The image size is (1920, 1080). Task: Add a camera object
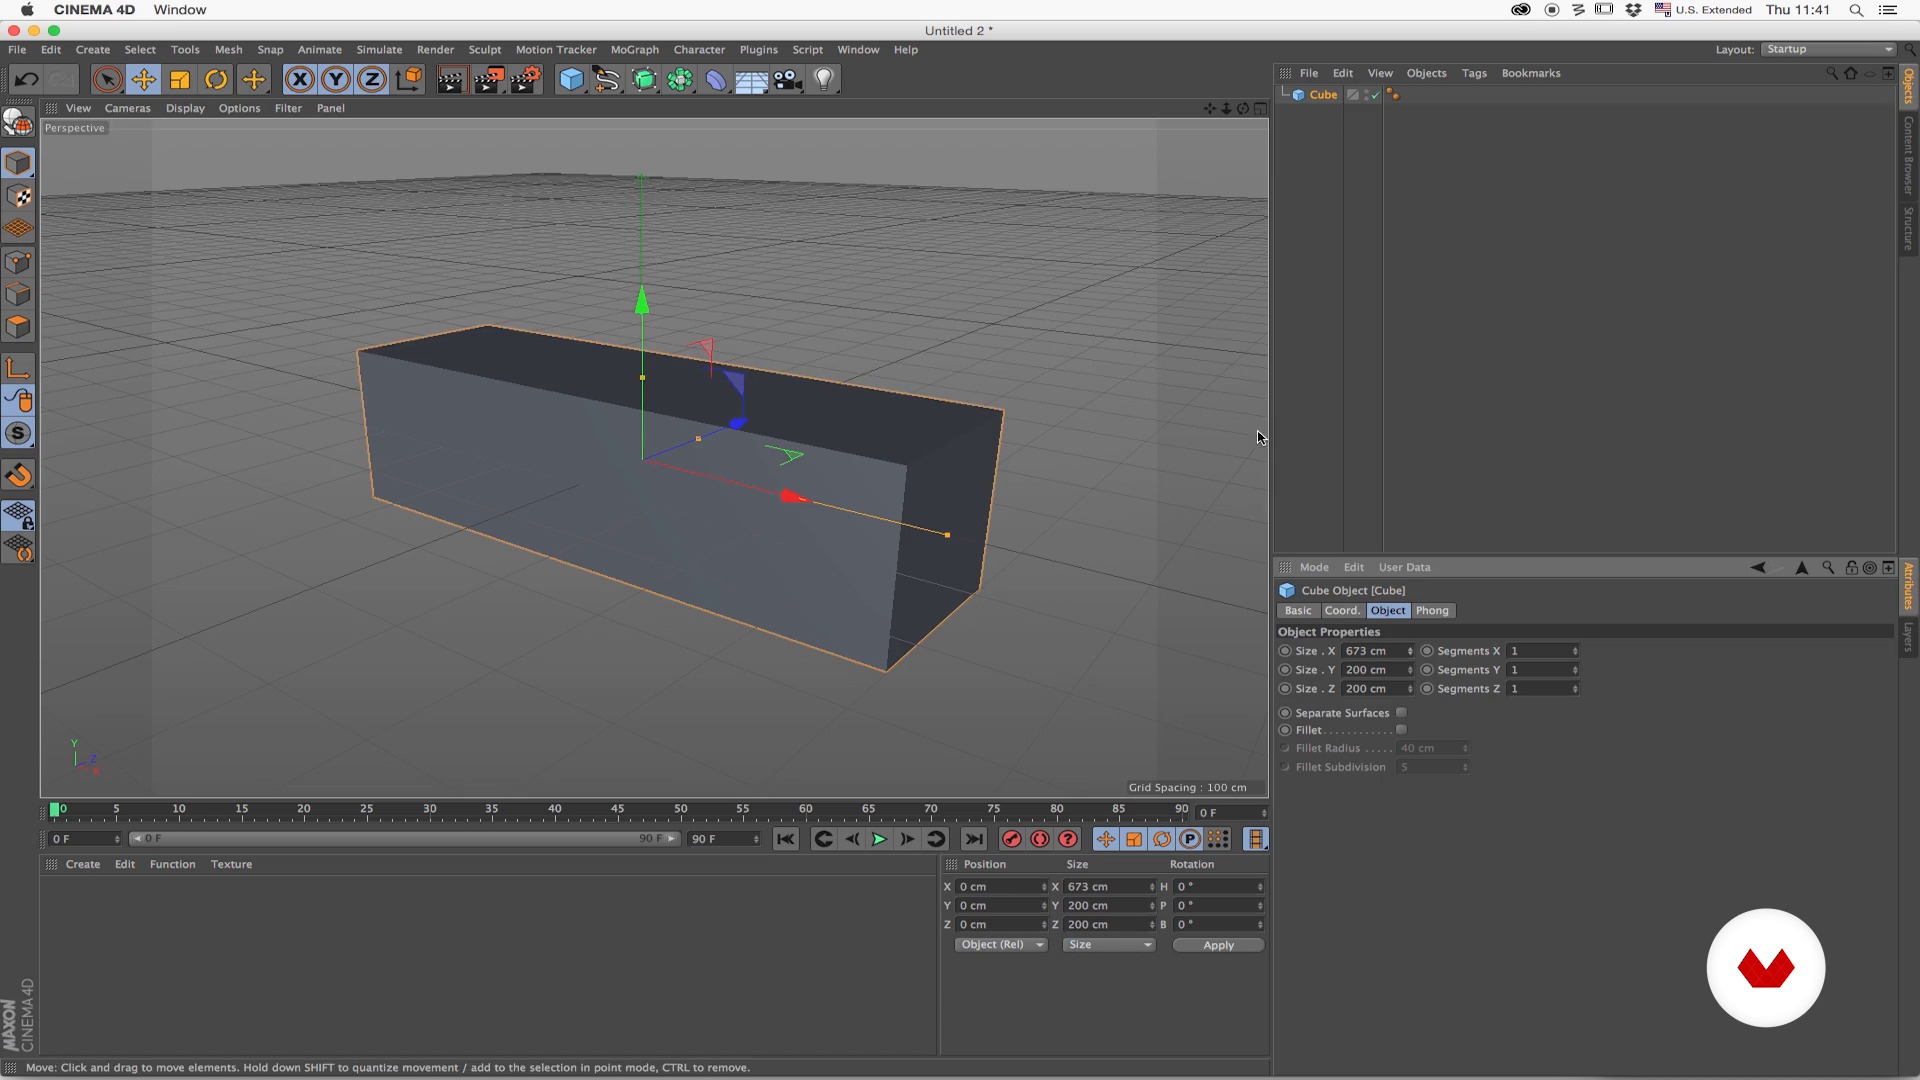pyautogui.click(x=788, y=80)
